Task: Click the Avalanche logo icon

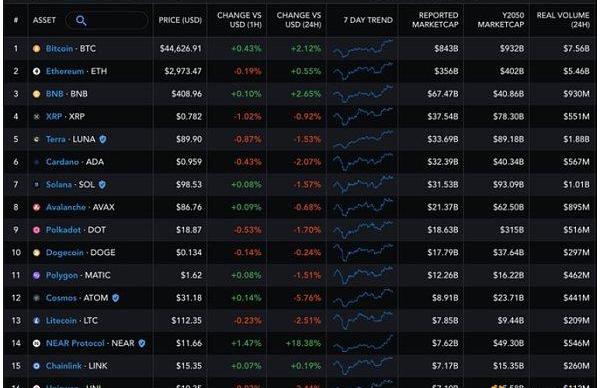Action: 36,207
